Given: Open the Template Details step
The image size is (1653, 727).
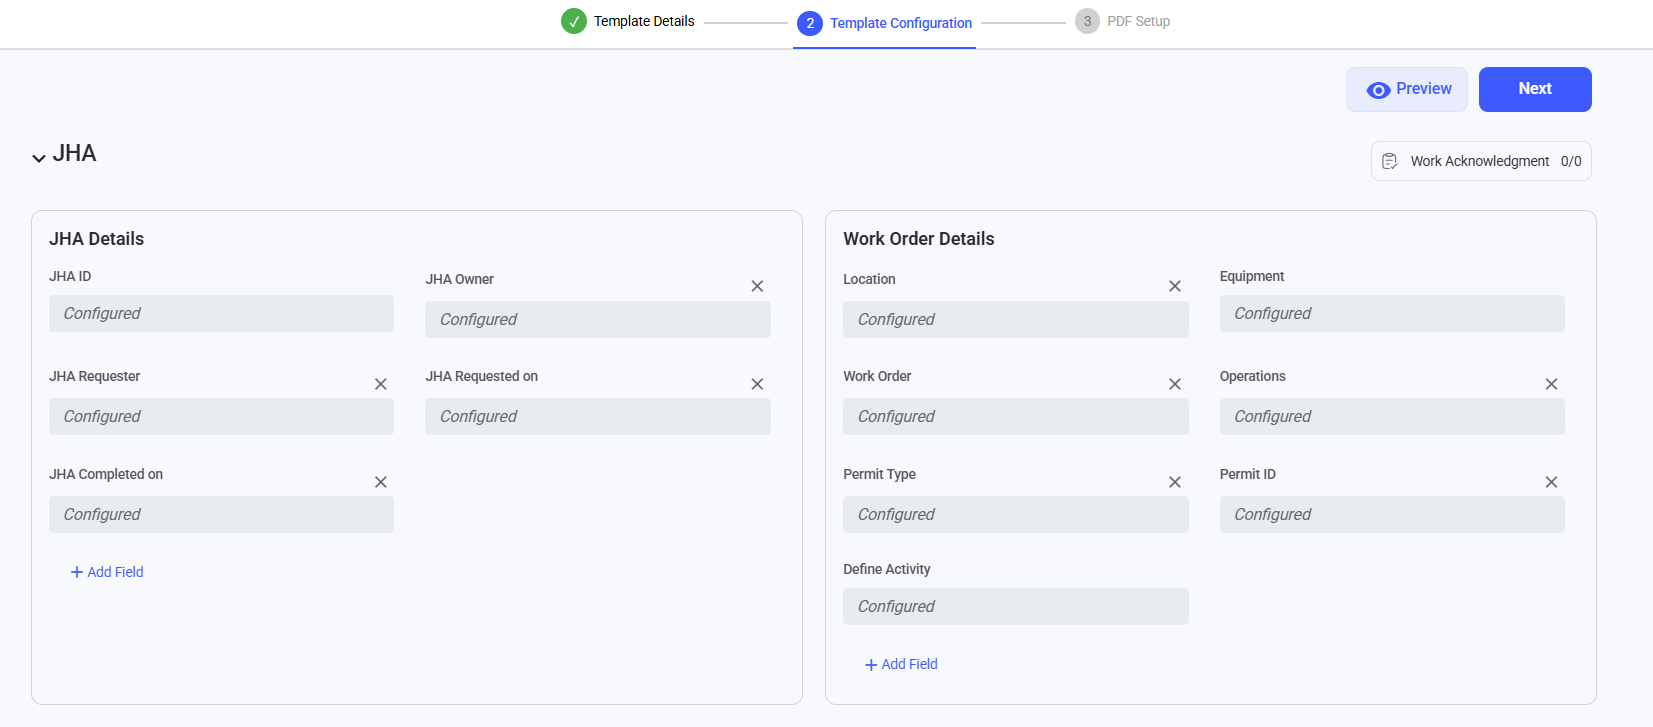Looking at the screenshot, I should coord(628,21).
